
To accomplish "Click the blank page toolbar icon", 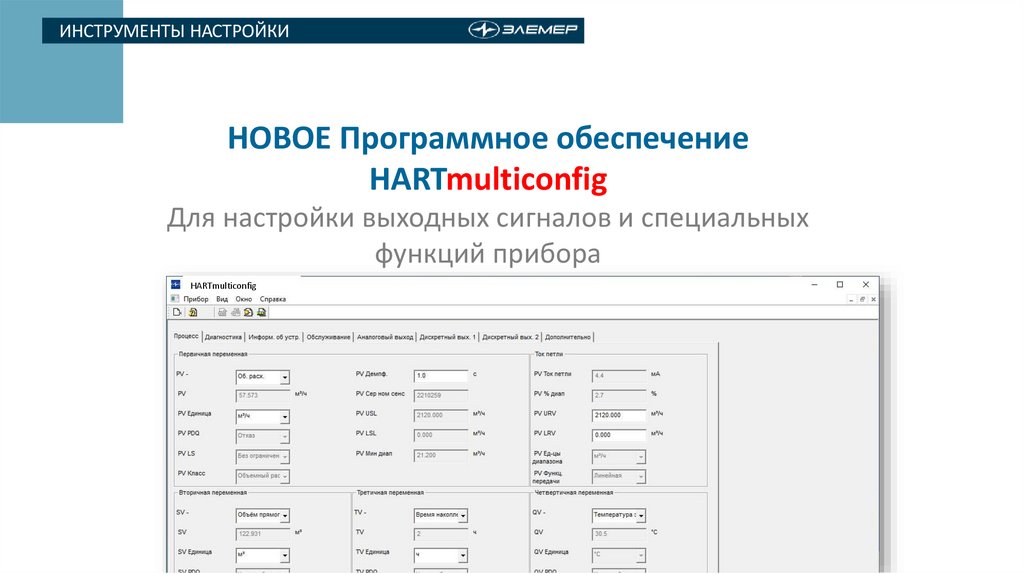I will point(177,312).
